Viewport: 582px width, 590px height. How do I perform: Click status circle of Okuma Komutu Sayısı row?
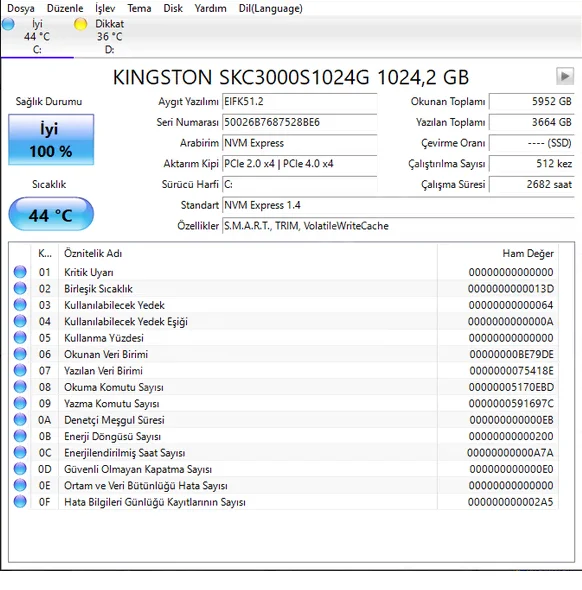point(20,386)
